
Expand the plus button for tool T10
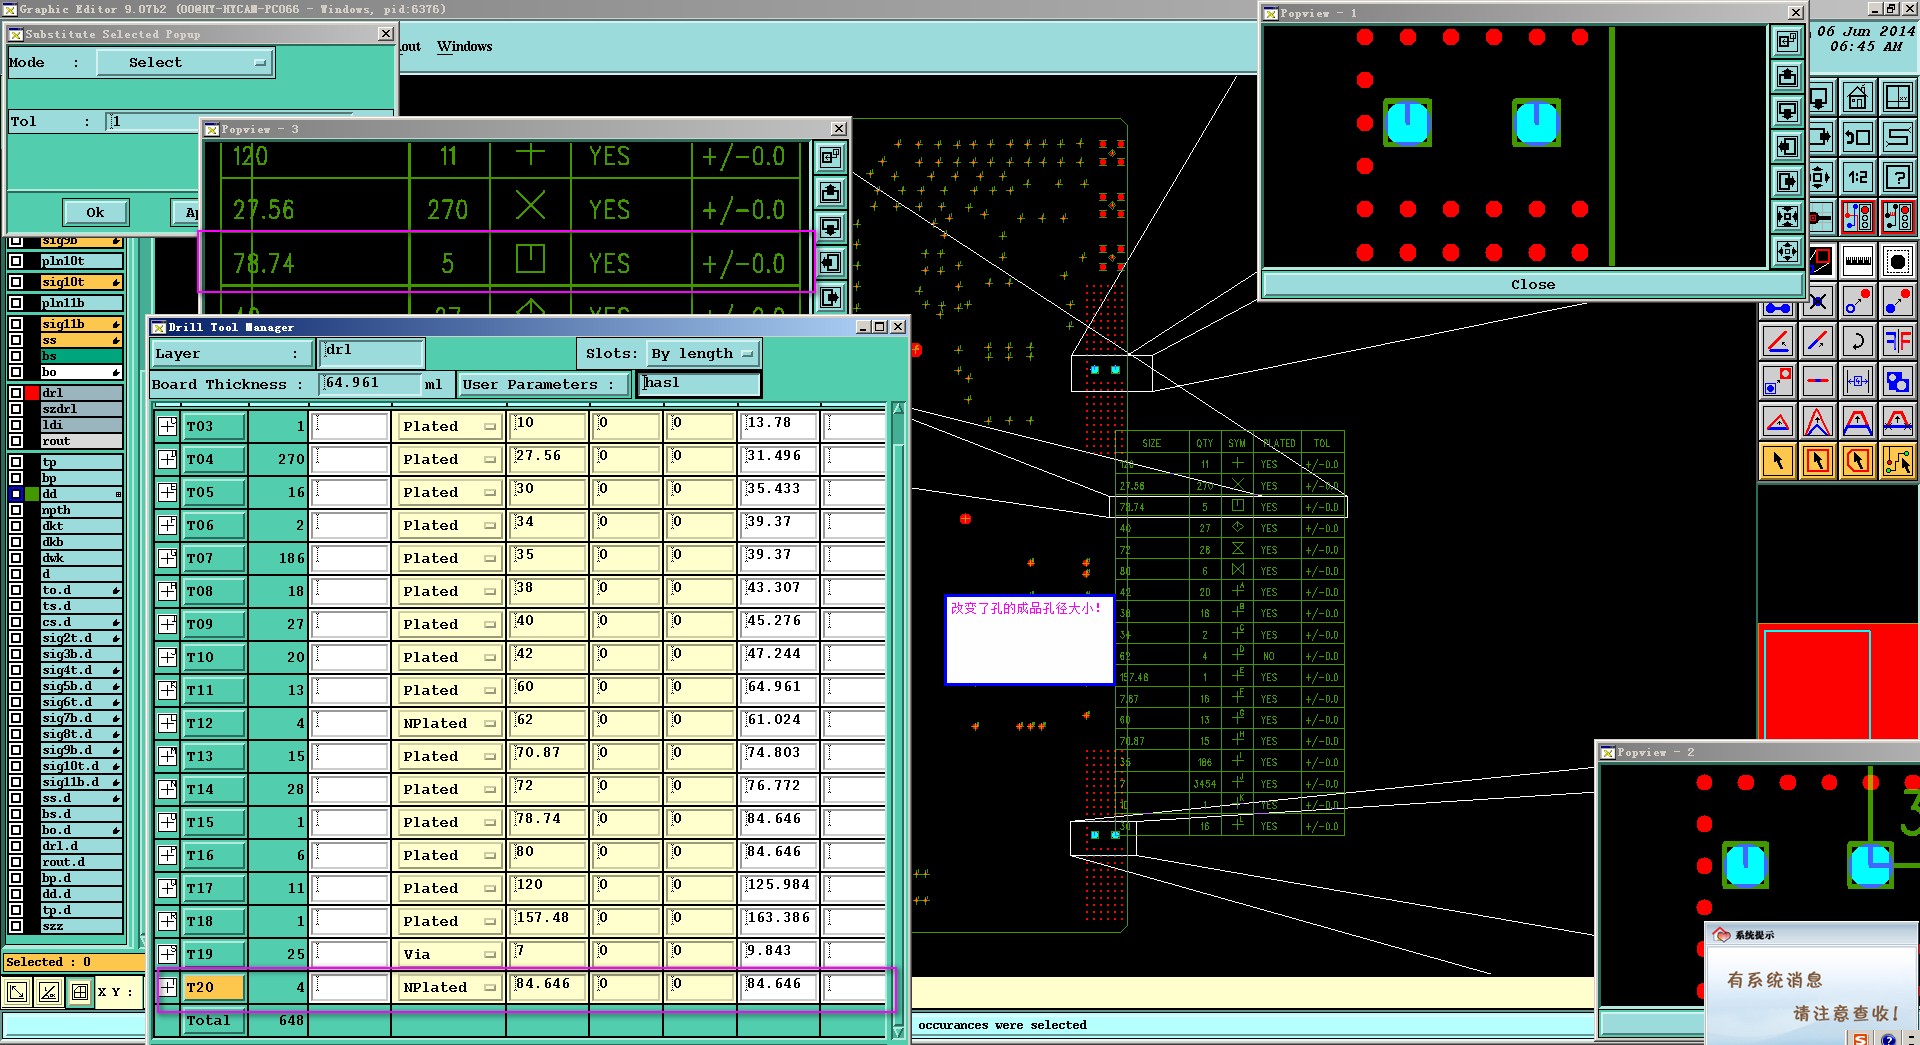168,657
